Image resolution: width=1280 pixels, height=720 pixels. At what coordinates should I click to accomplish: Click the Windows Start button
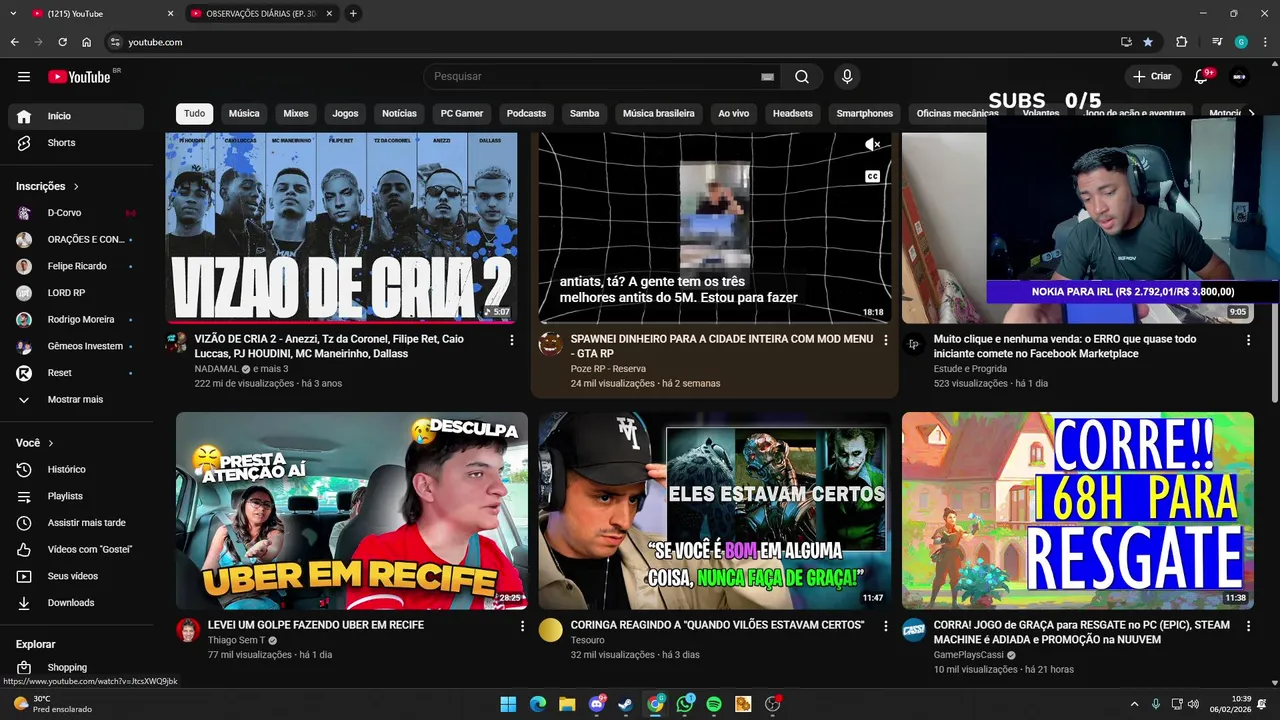click(508, 704)
